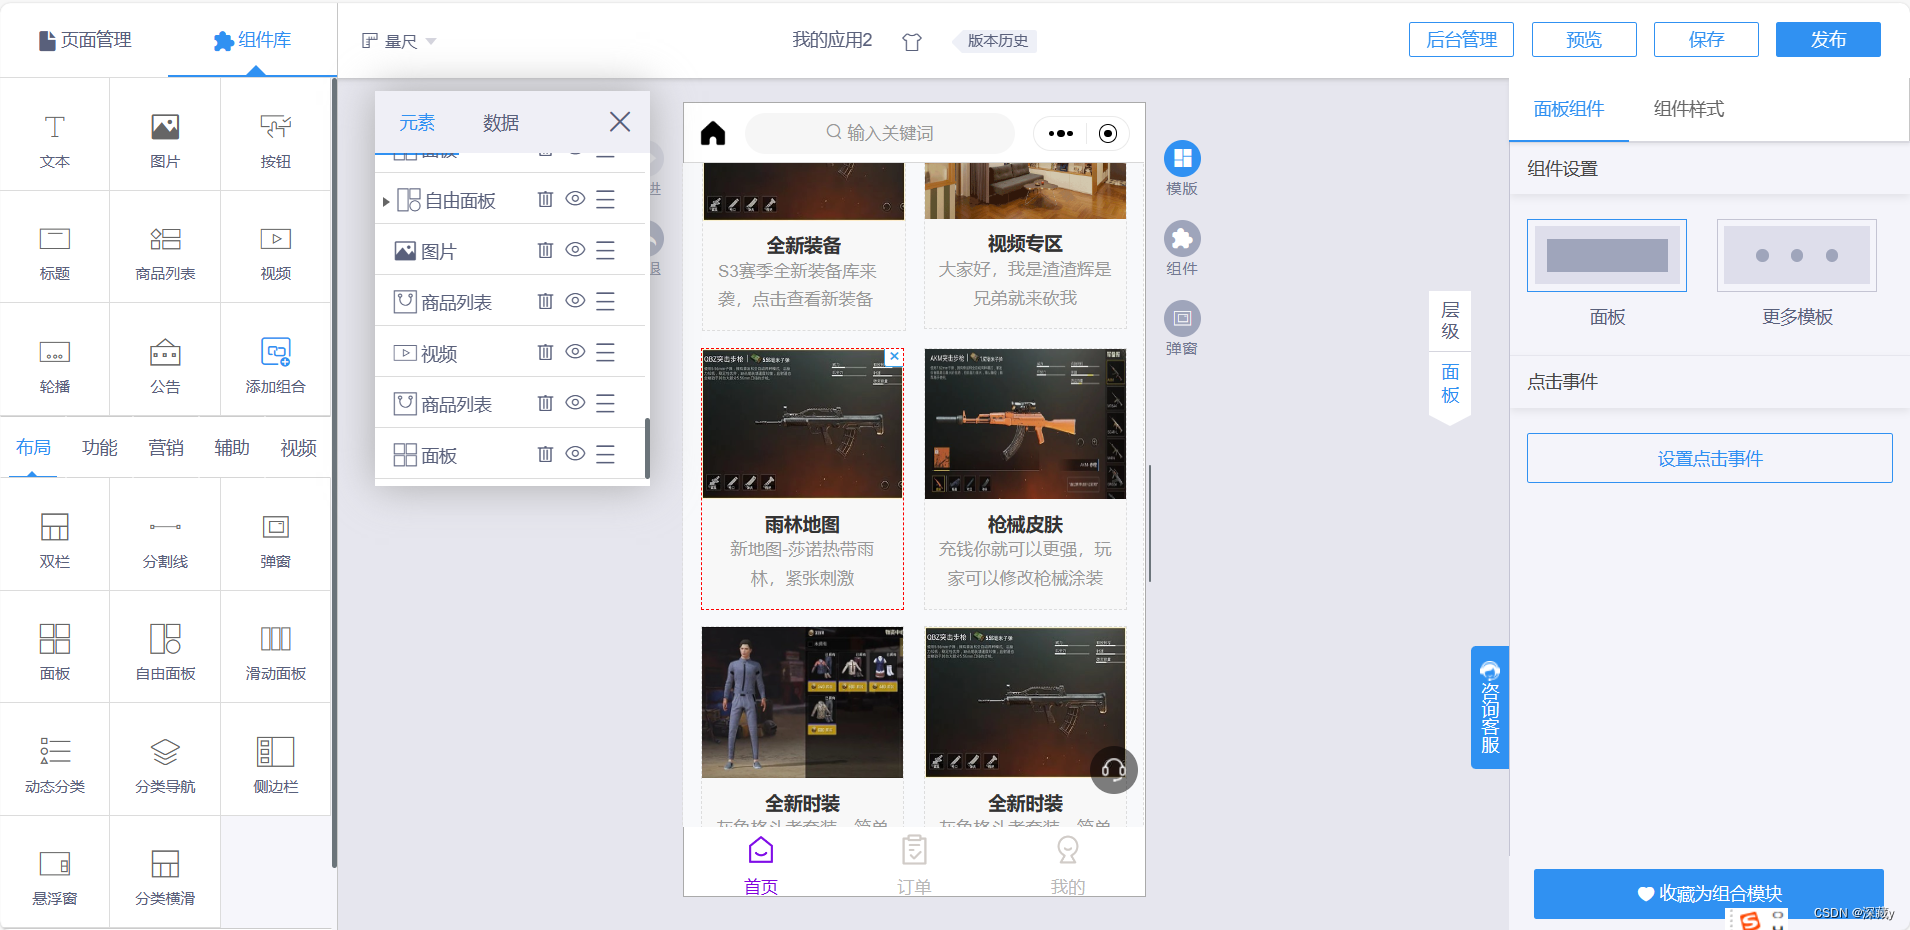The width and height of the screenshot is (1910, 930).
Task: Open the 弹窗 tool beside canvas
Action: (1182, 328)
